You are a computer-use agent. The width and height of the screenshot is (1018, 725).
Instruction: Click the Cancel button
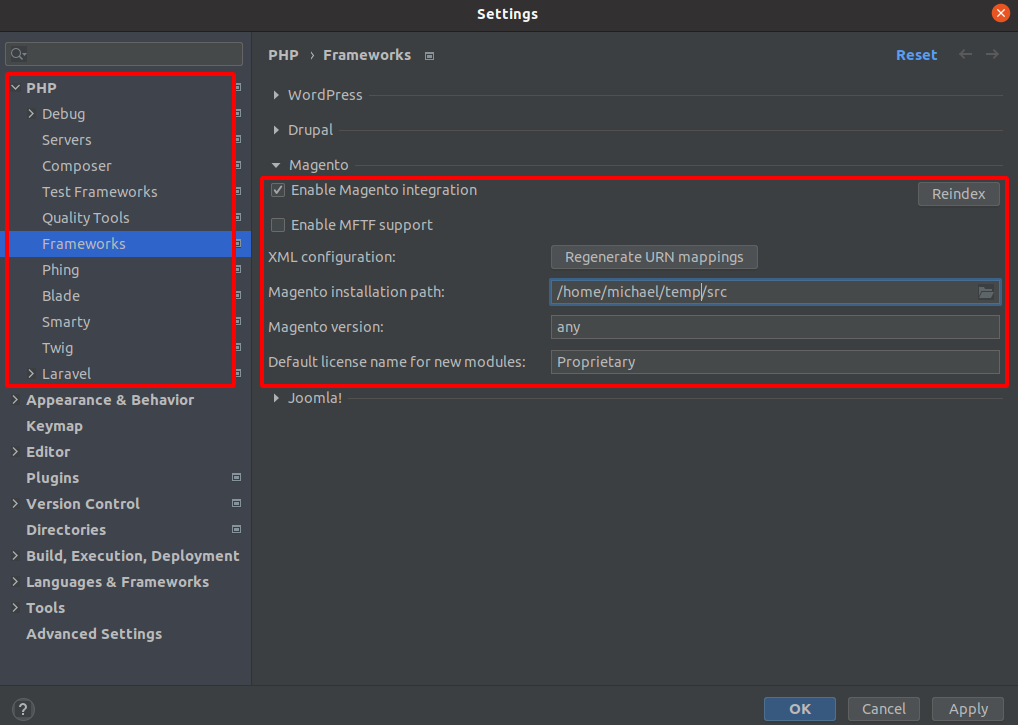pyautogui.click(x=884, y=709)
